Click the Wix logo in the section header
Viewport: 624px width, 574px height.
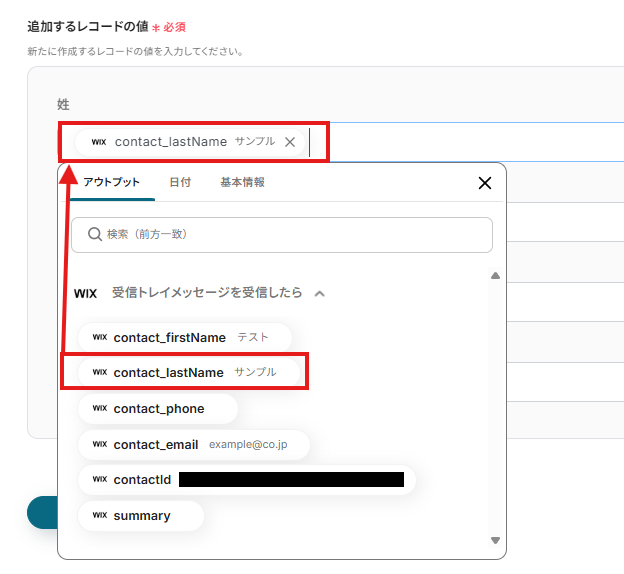(x=86, y=294)
